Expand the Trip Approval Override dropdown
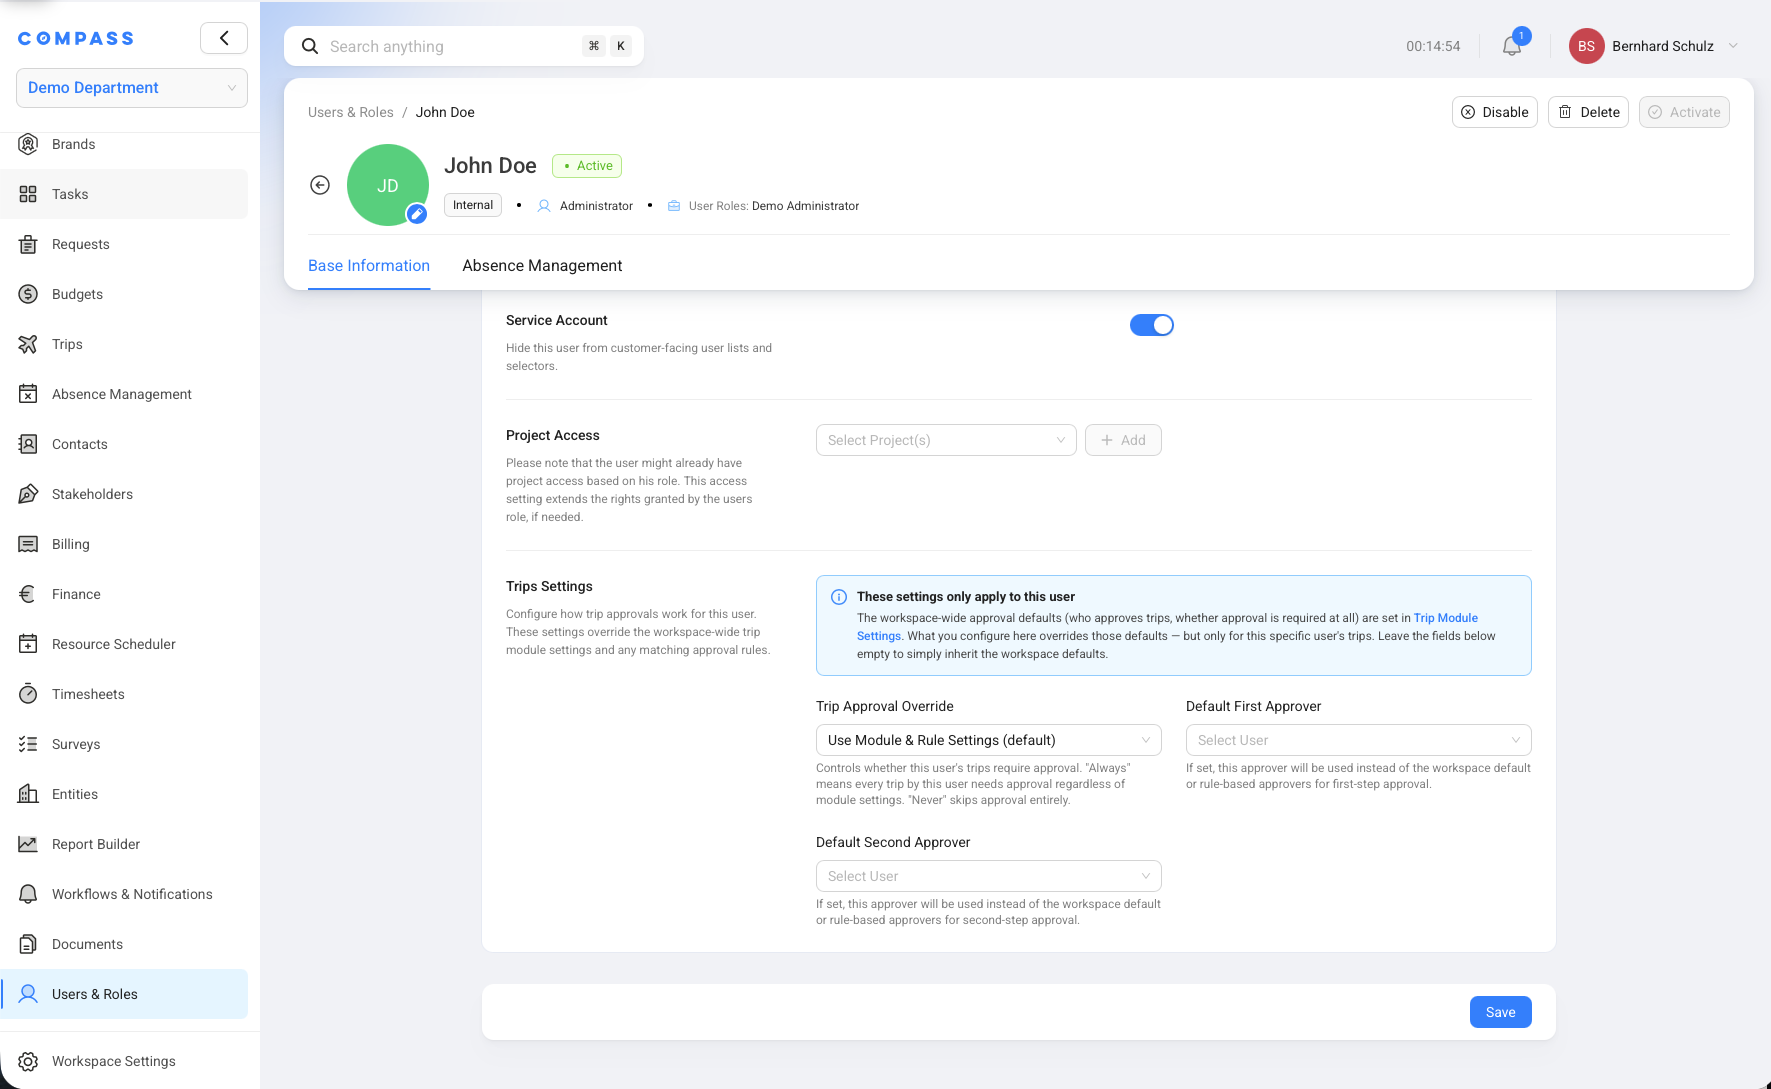This screenshot has width=1771, height=1089. [989, 740]
